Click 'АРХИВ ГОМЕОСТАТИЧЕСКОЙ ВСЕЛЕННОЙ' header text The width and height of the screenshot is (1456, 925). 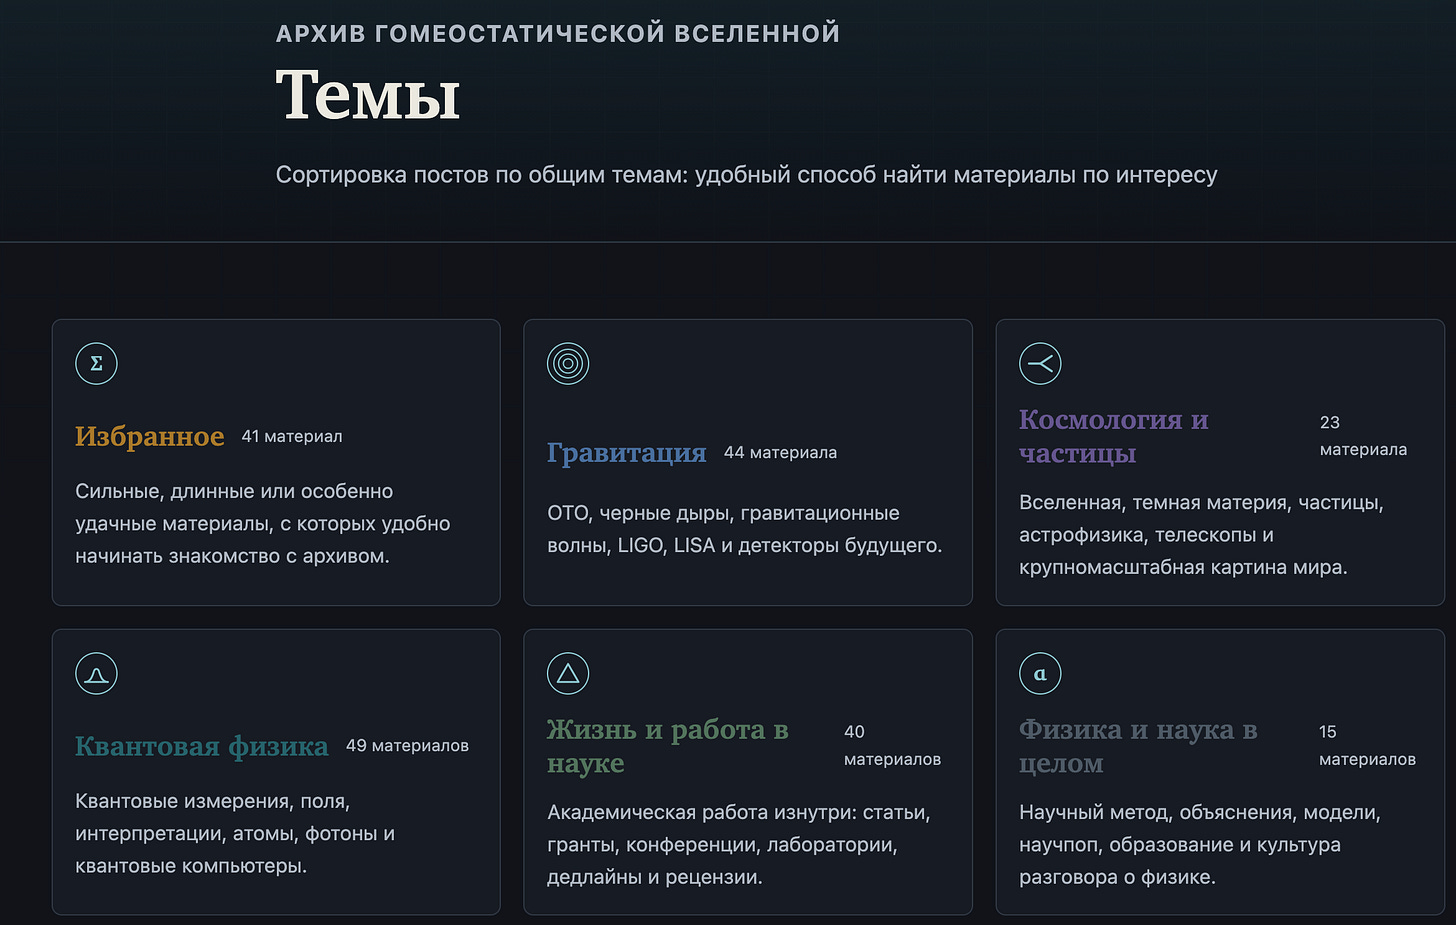pyautogui.click(x=558, y=34)
